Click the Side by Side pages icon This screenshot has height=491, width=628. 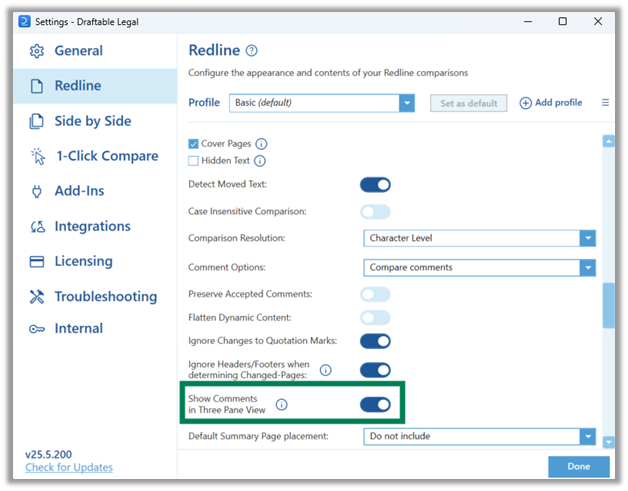click(x=36, y=121)
